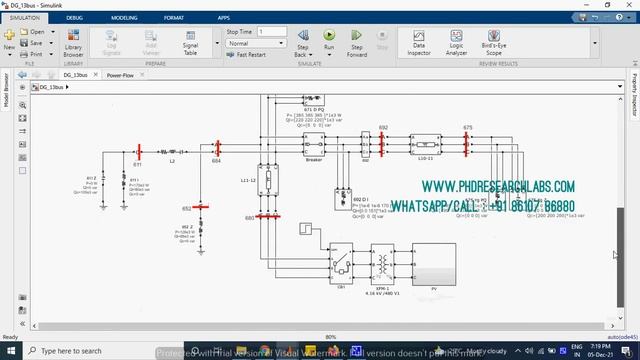This screenshot has width=640, height=360.
Task: Open the SIMULATION ribbon tab
Action: pos(24,18)
